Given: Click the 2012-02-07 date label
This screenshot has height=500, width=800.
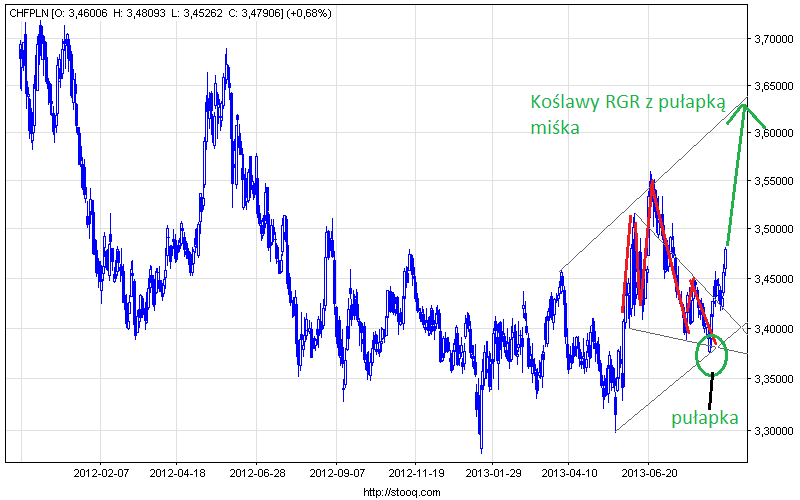Looking at the screenshot, I should point(101,473).
